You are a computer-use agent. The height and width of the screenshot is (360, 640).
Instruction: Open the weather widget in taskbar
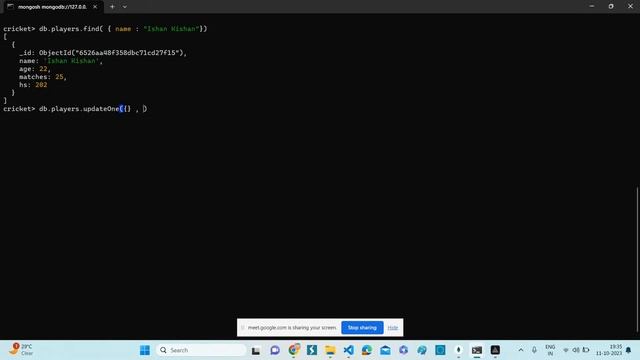pos(21,350)
